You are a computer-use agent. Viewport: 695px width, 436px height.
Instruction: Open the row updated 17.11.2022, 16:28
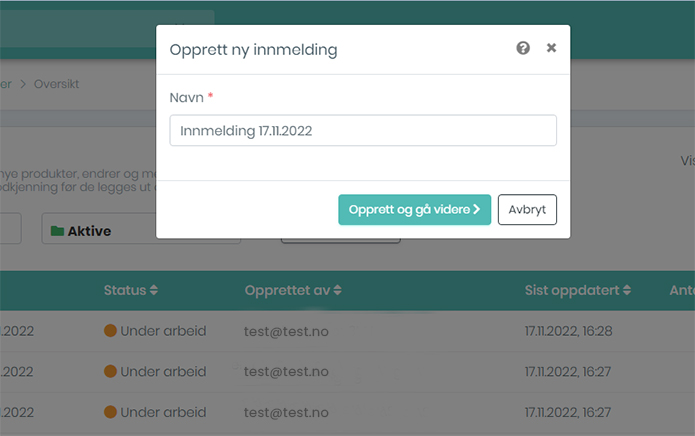[x=568, y=331]
